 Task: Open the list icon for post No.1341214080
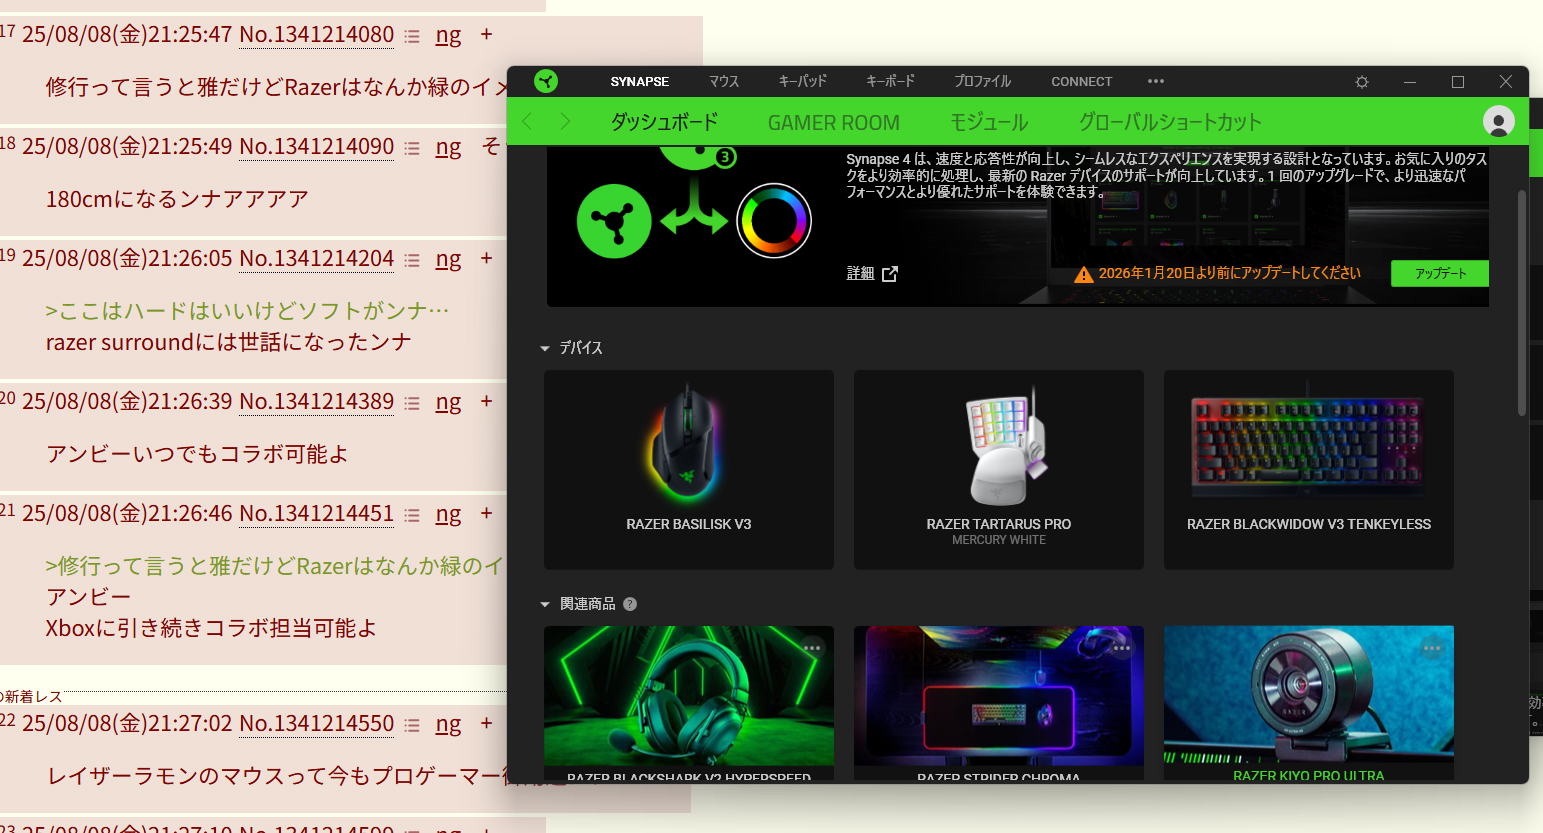(412, 36)
